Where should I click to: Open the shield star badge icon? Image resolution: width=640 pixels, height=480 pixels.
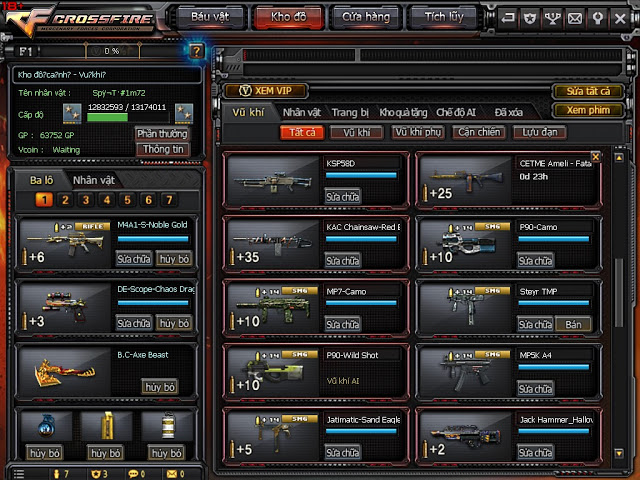tap(530, 18)
